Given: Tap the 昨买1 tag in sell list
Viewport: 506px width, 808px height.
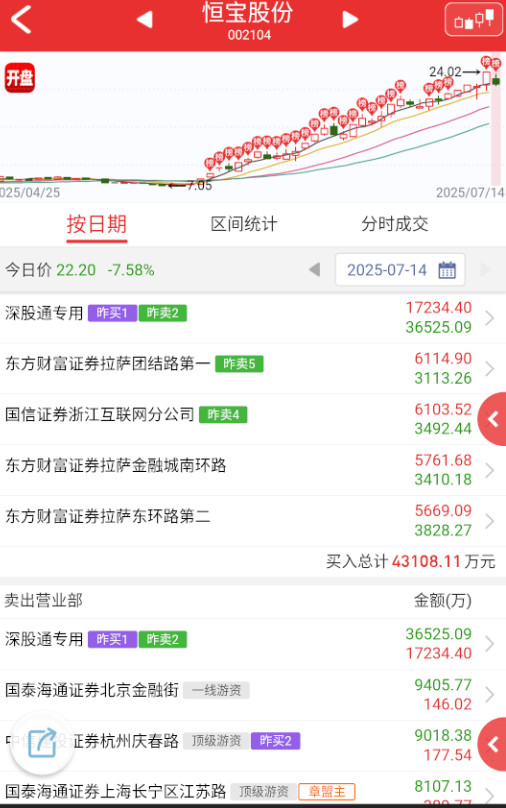Looking at the screenshot, I should click(x=112, y=639).
